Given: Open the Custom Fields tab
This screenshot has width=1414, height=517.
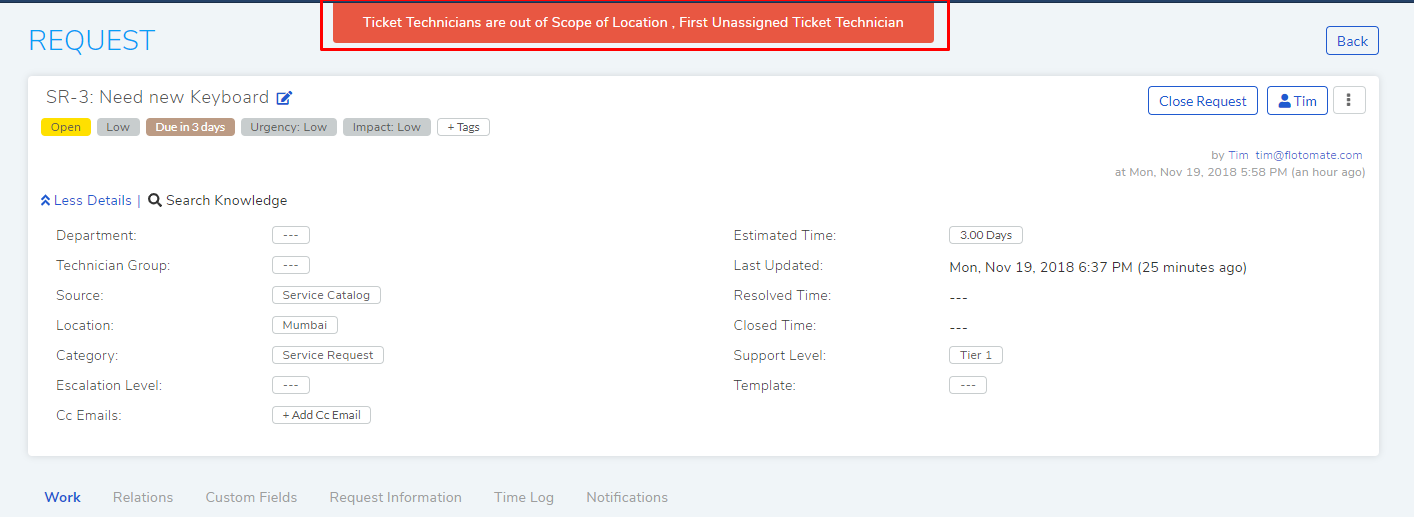Looking at the screenshot, I should coord(251,497).
